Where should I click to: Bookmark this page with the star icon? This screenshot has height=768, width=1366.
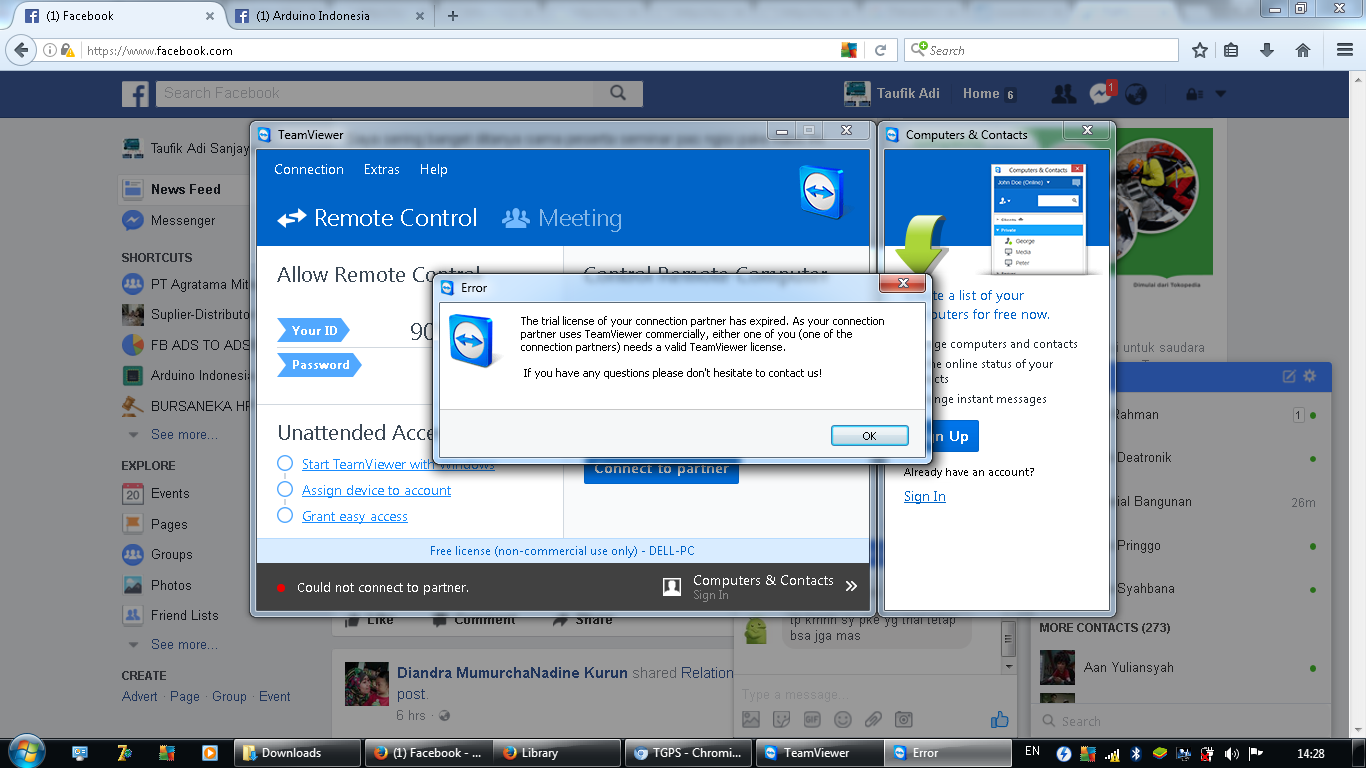click(x=1200, y=50)
